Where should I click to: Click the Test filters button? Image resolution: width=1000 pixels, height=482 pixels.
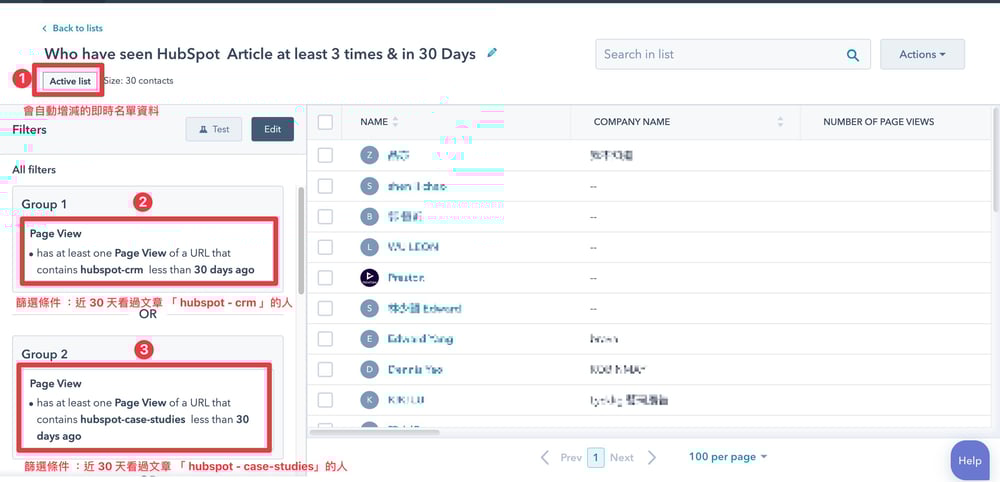point(214,129)
